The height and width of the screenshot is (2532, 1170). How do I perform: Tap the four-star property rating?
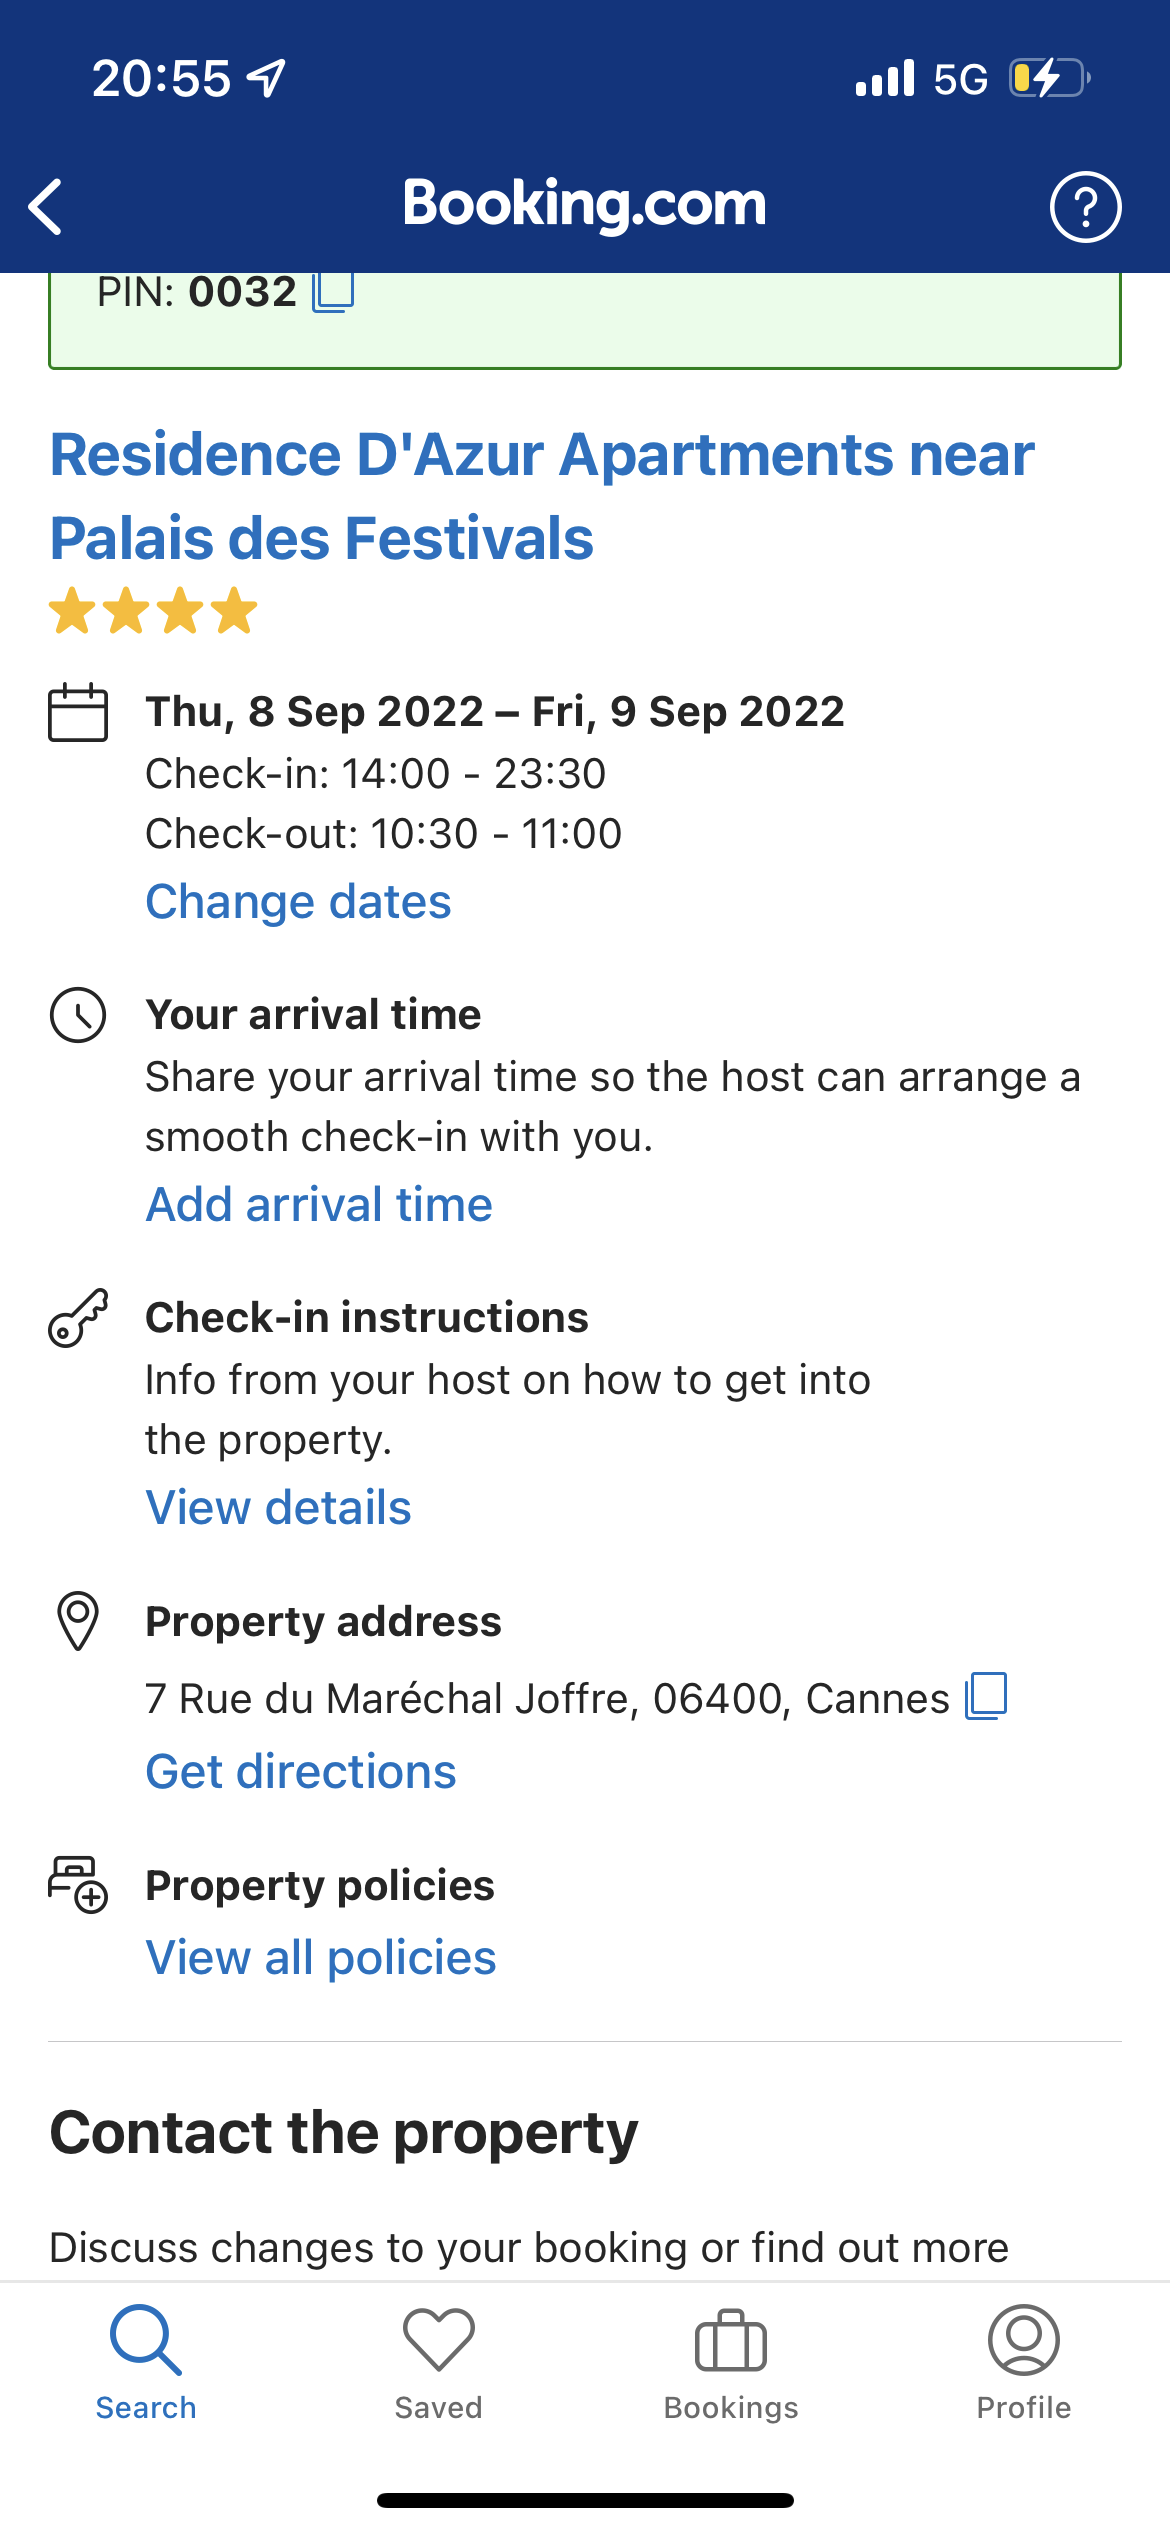[153, 611]
